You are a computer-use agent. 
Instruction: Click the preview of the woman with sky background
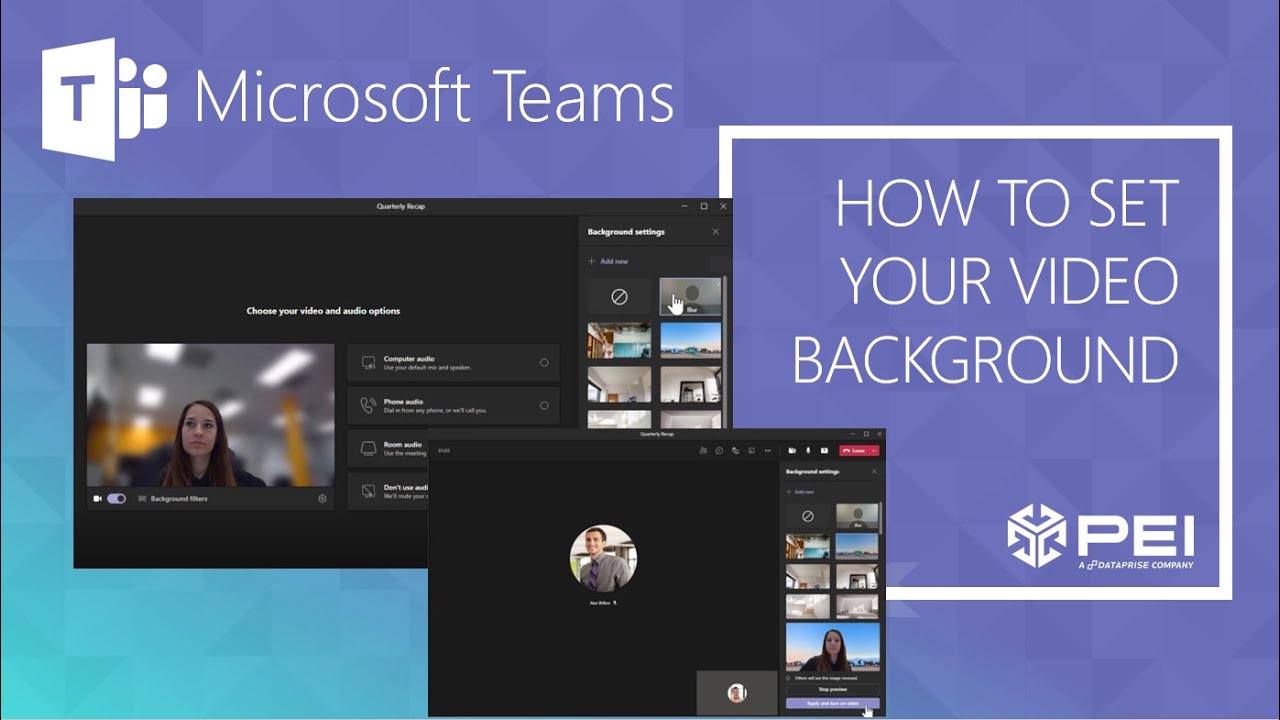point(833,647)
